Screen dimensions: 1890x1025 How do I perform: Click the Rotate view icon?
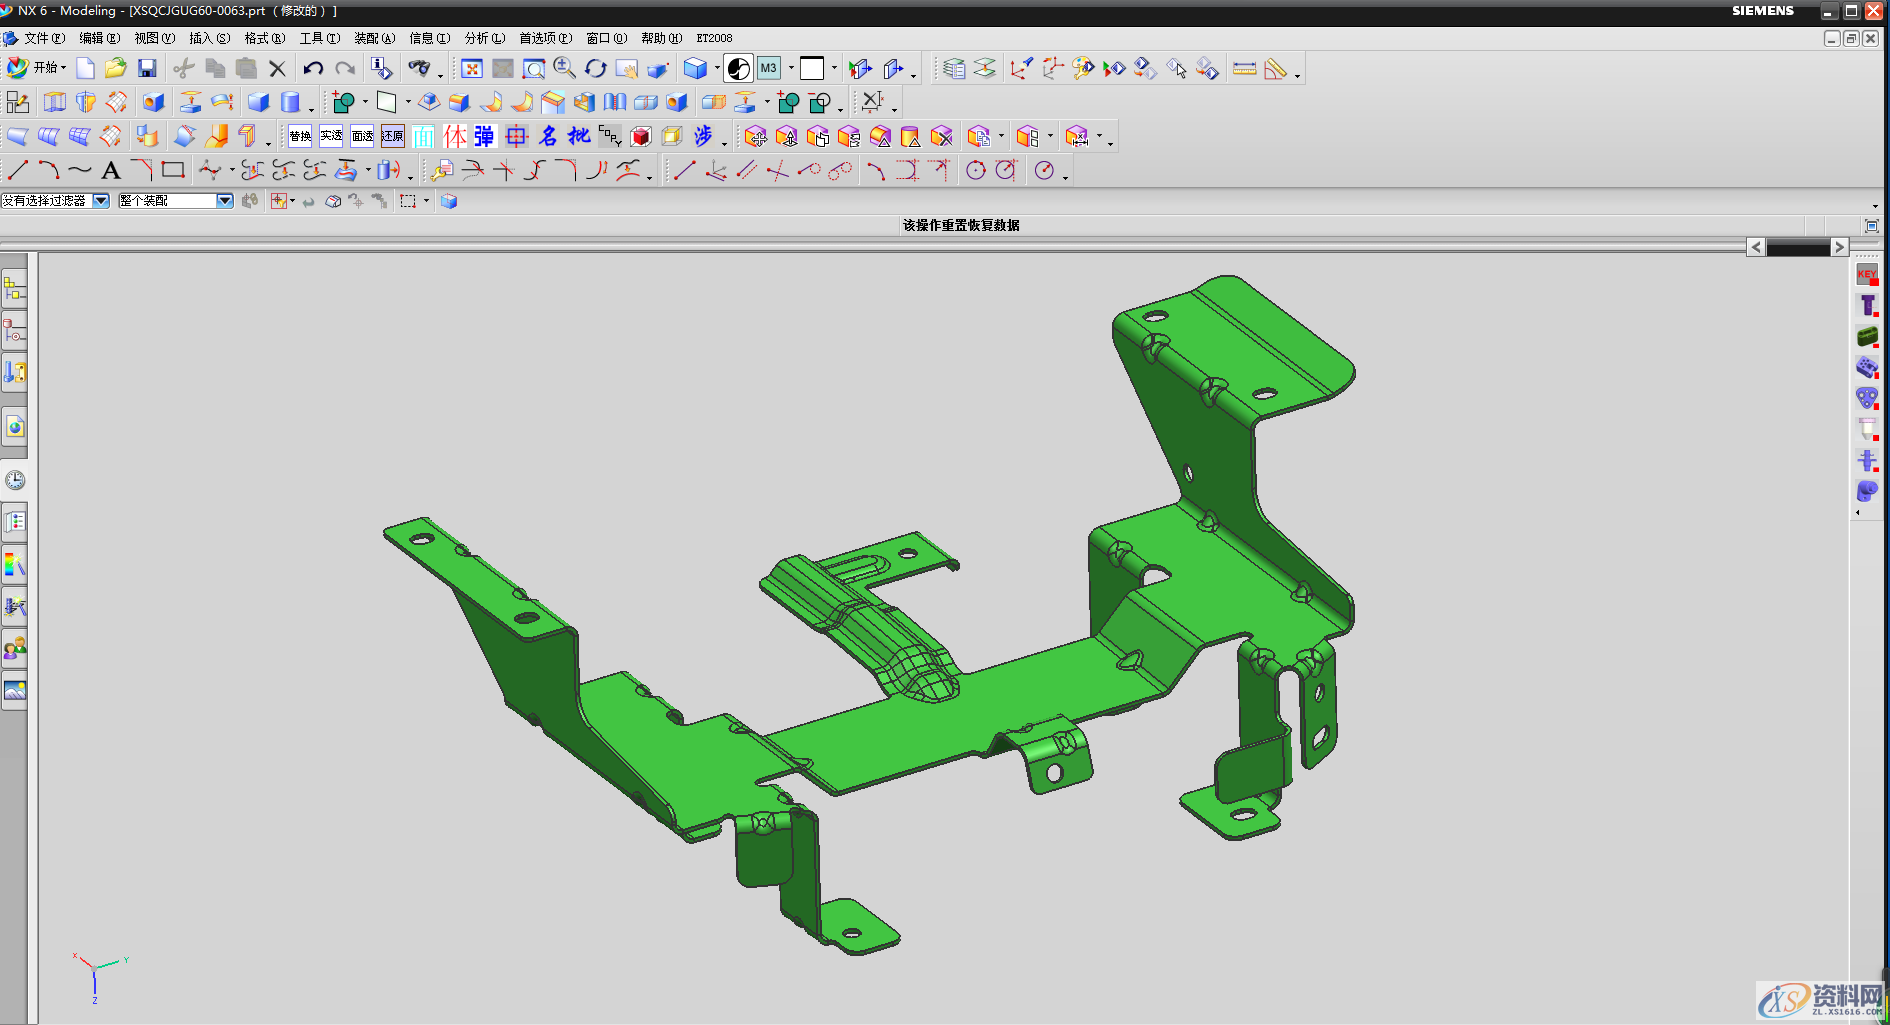pos(596,68)
